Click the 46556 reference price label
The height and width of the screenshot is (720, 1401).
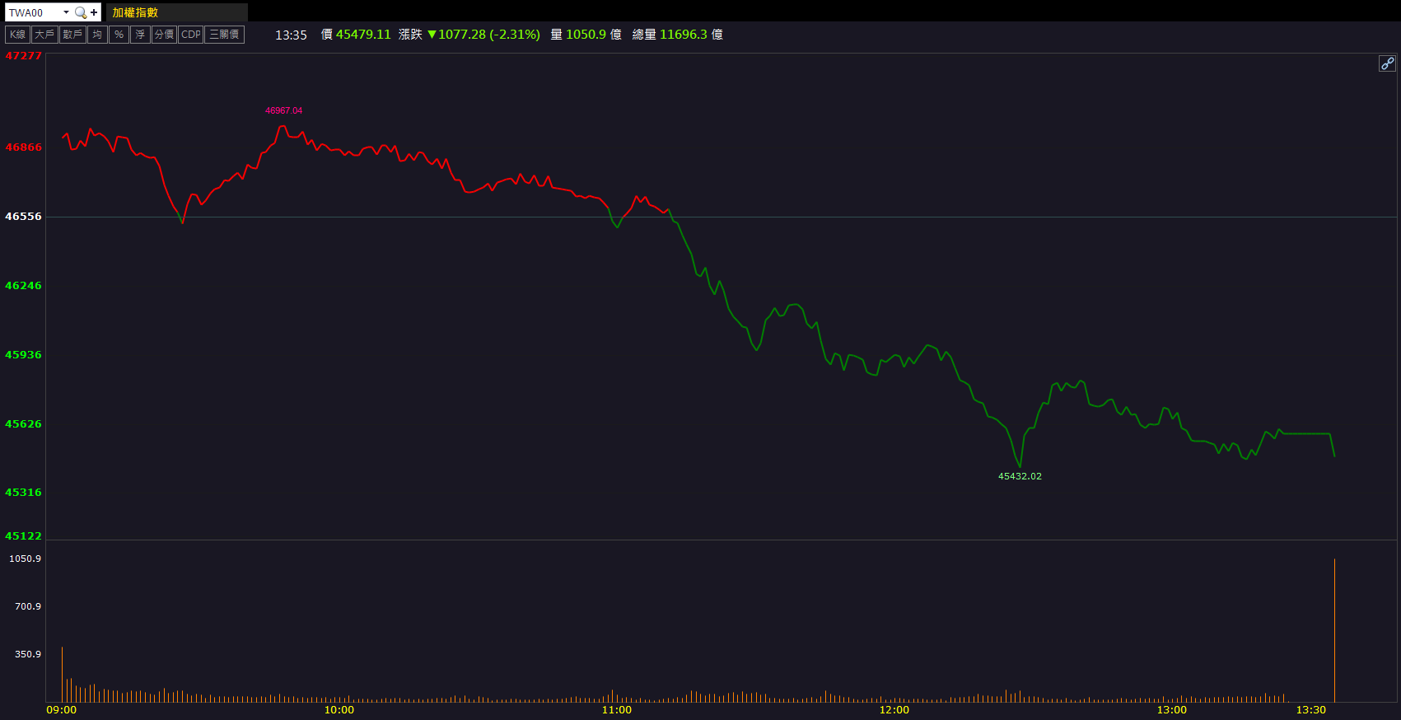[x=24, y=216]
